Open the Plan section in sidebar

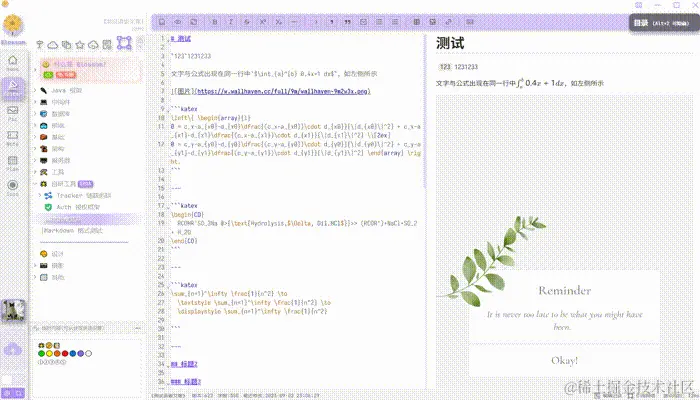(12, 163)
